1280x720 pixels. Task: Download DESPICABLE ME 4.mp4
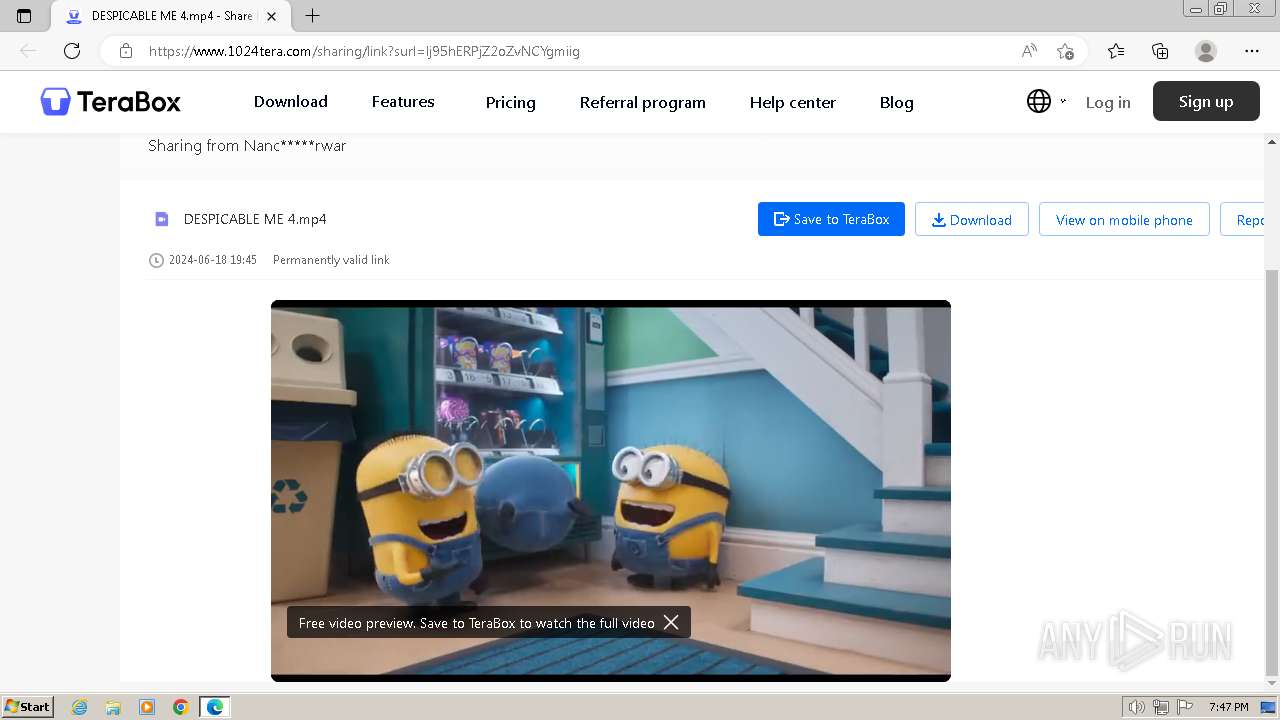tap(972, 219)
